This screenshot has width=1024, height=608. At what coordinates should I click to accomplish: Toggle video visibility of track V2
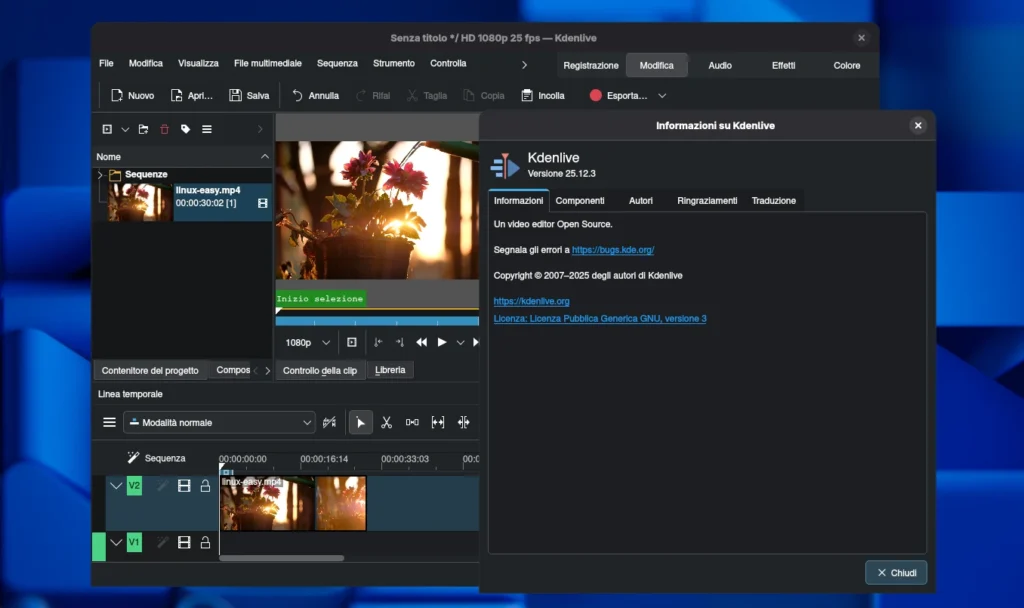click(184, 486)
